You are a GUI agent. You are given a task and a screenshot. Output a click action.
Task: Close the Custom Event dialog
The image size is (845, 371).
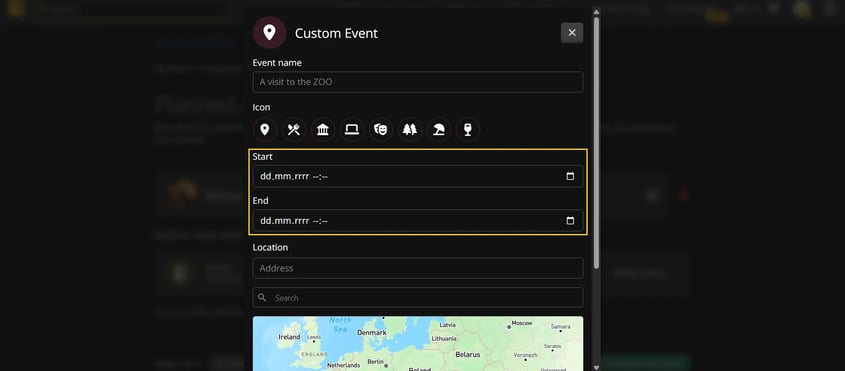572,33
